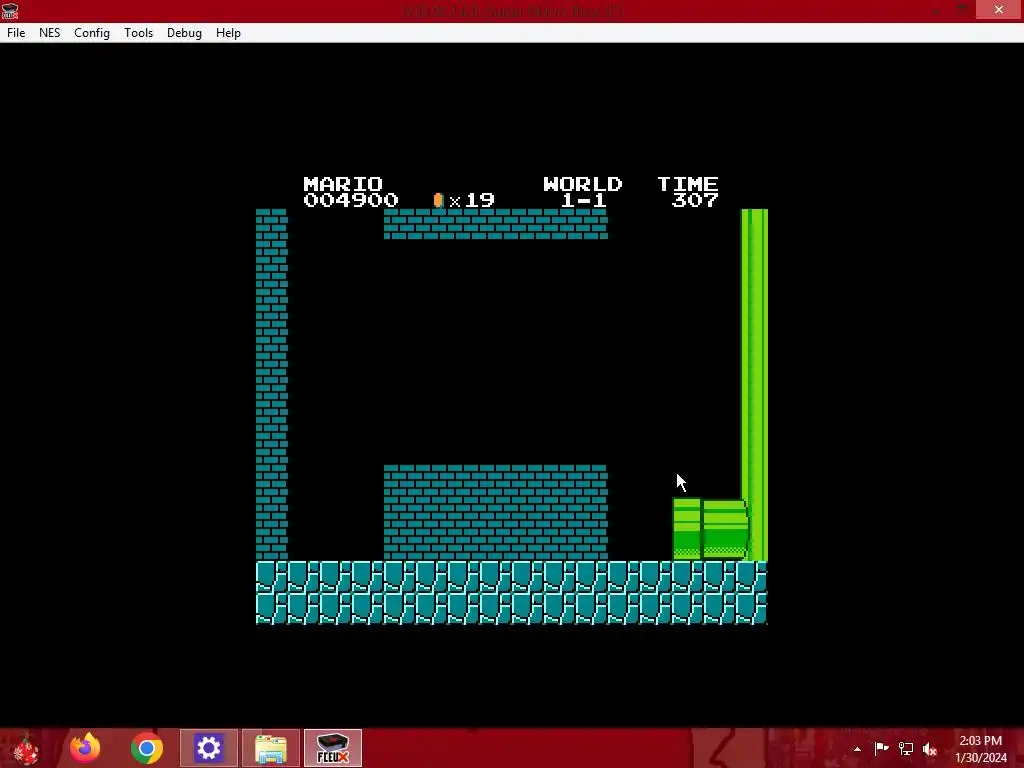
Task: Click the central blue brick platform
Action: (496, 513)
